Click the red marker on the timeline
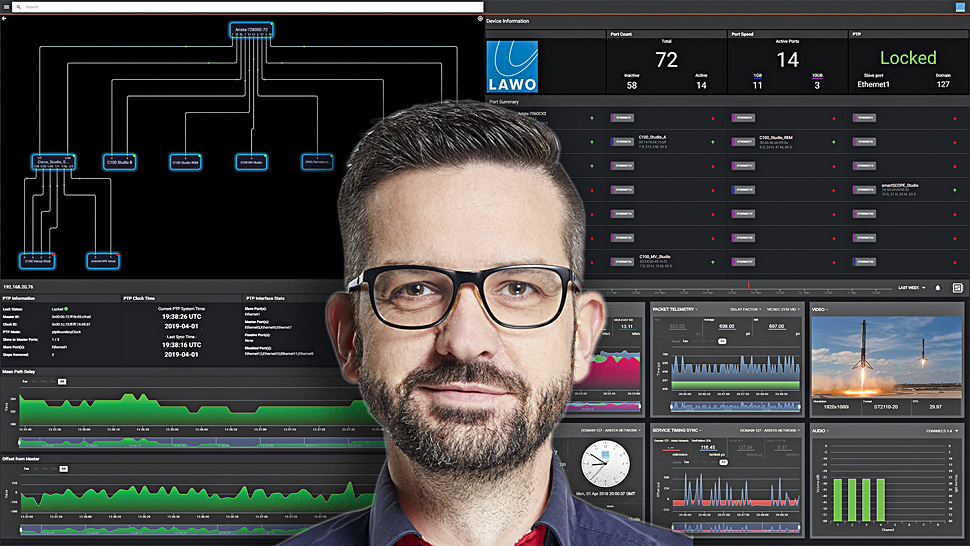 [x=748, y=286]
